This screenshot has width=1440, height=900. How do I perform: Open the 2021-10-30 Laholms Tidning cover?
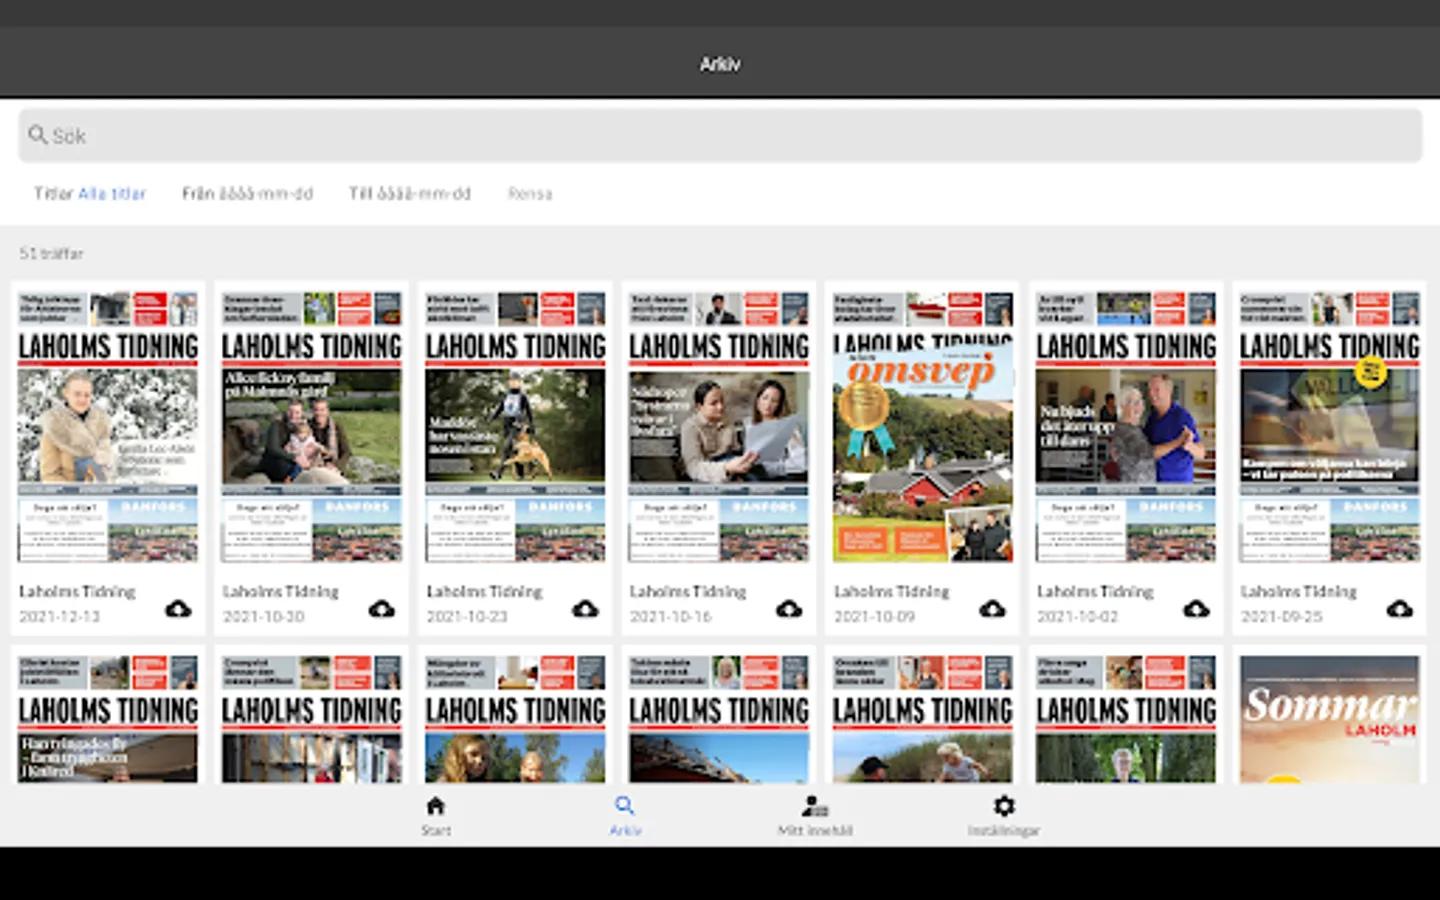tap(311, 426)
